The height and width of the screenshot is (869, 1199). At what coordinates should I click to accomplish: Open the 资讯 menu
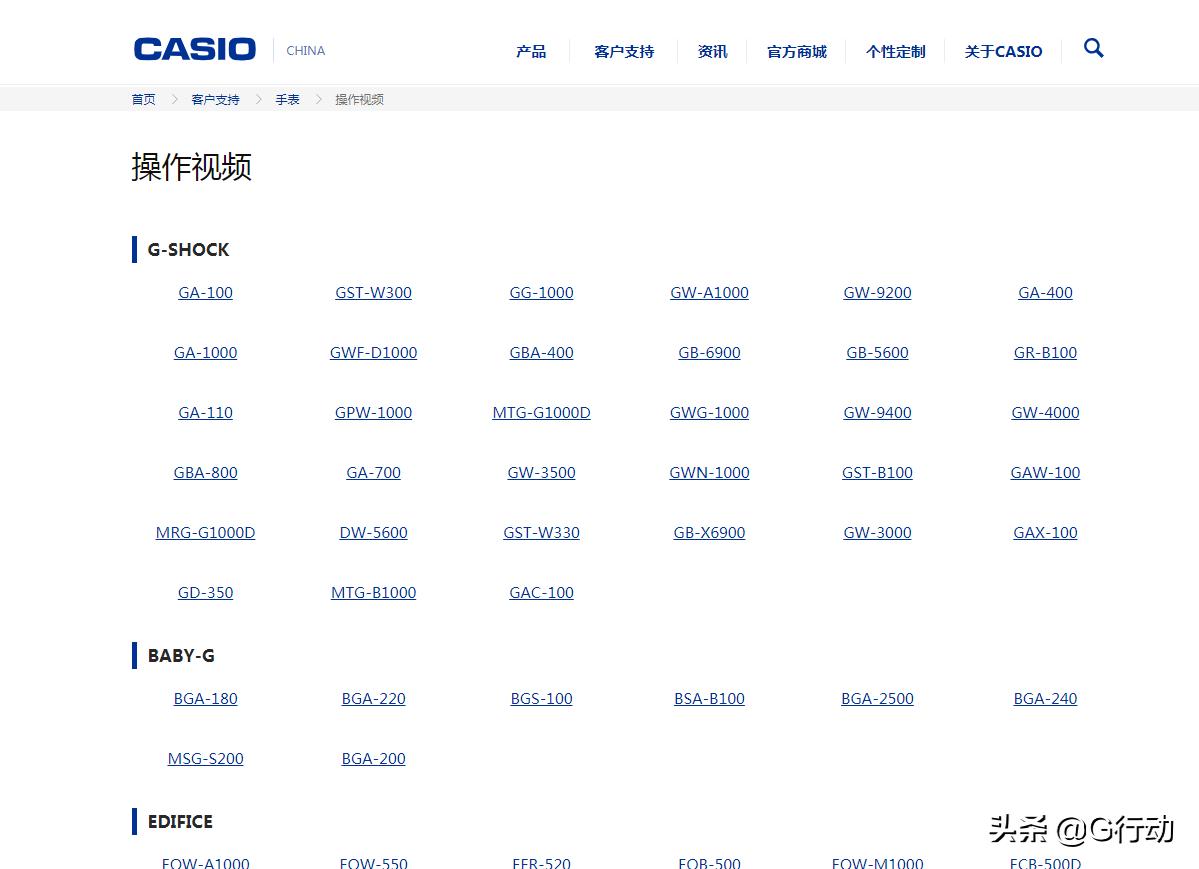712,51
